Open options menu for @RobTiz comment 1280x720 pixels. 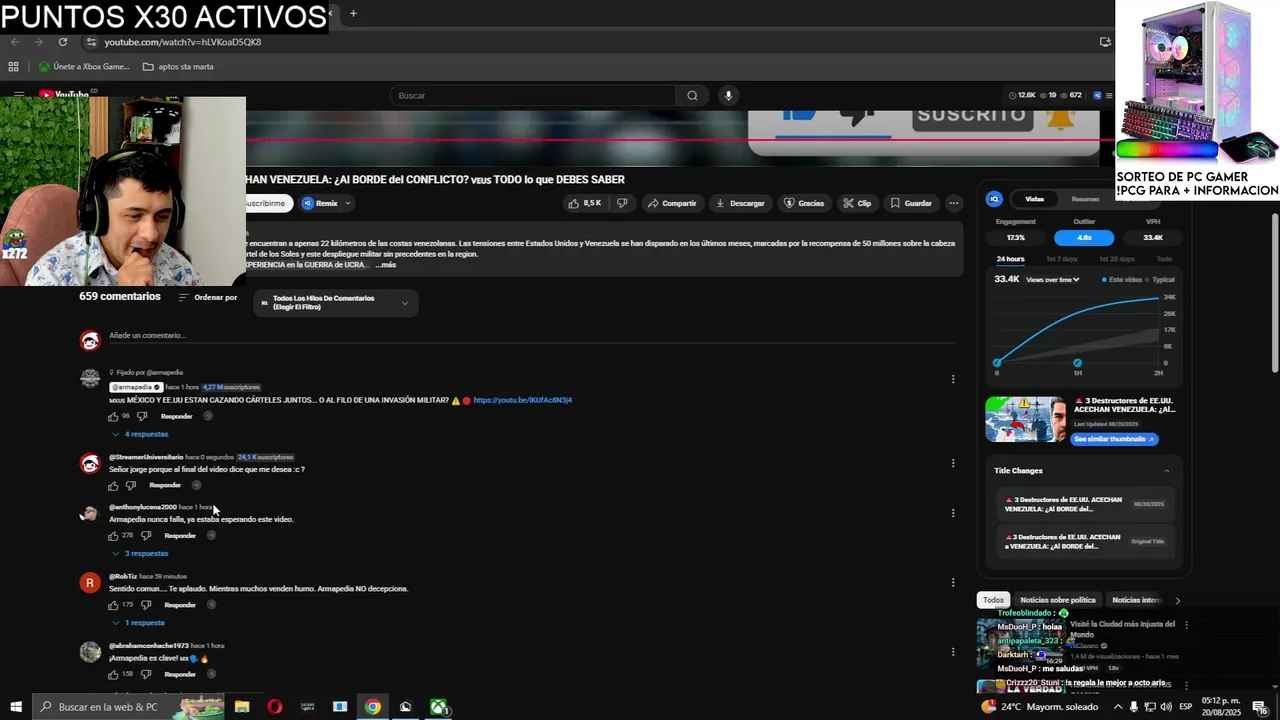[x=953, y=582]
